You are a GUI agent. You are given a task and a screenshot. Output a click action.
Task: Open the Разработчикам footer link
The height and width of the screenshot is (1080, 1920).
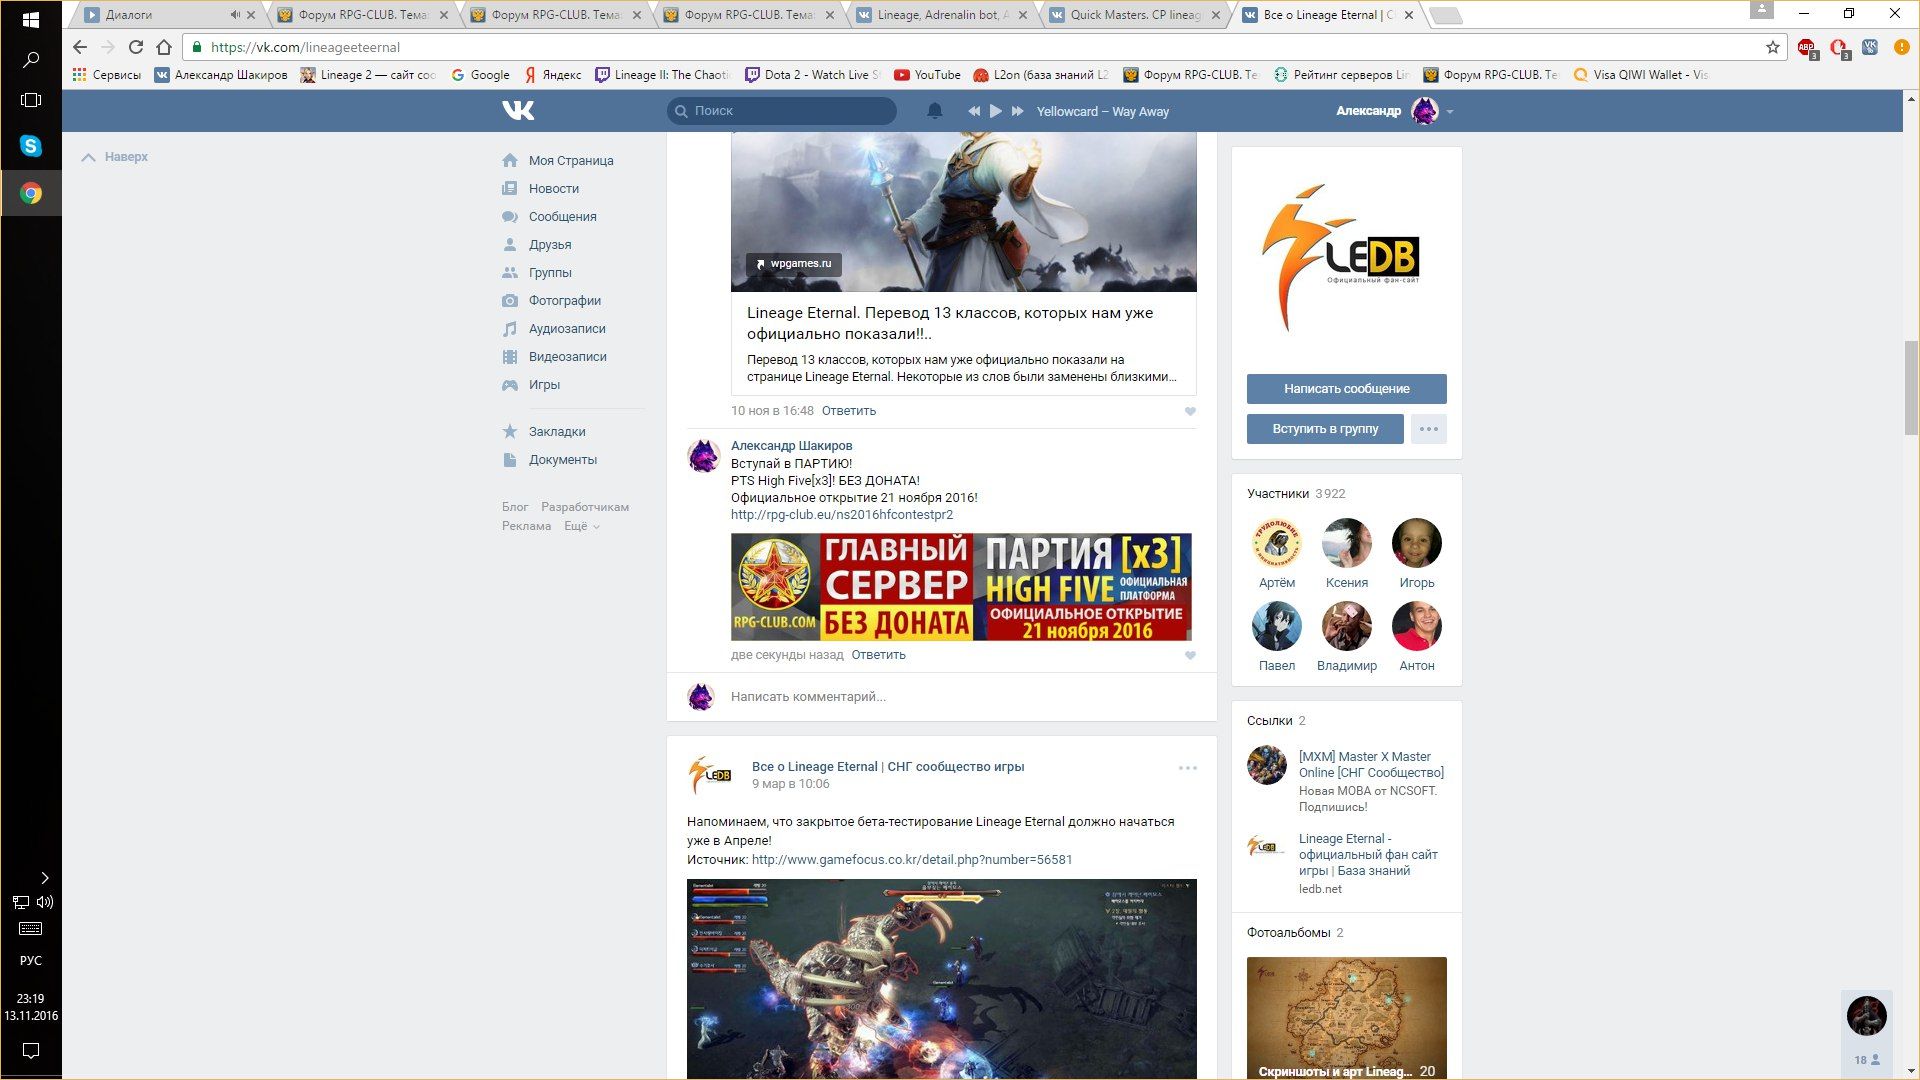(585, 507)
